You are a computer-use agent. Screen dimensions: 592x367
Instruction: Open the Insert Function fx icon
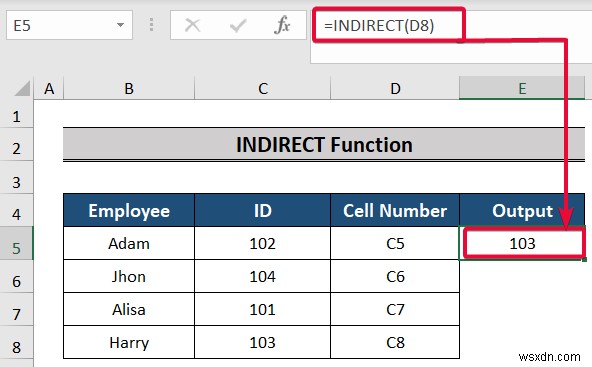tap(282, 25)
